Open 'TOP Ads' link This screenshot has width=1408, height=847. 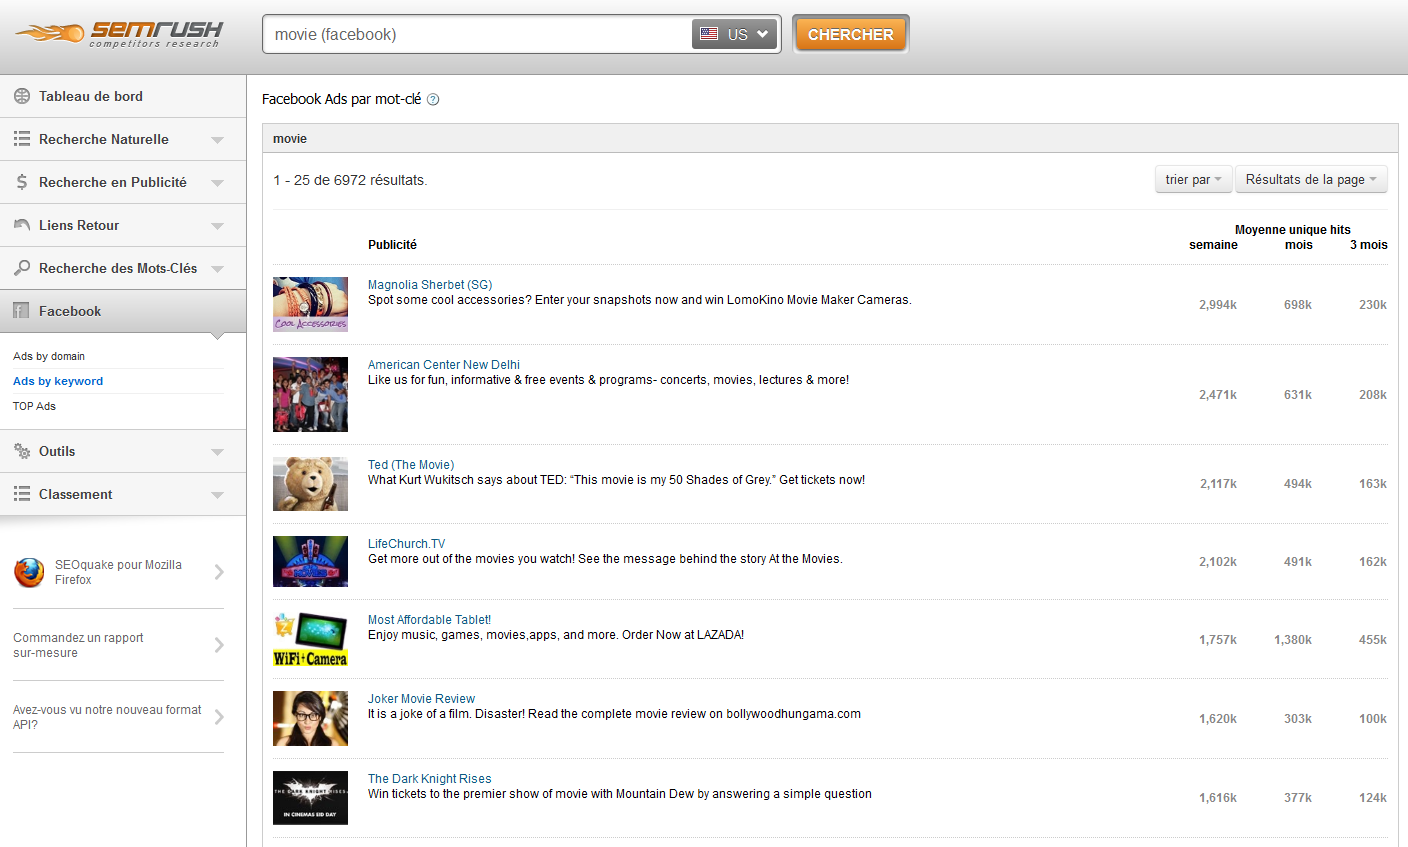pos(34,406)
